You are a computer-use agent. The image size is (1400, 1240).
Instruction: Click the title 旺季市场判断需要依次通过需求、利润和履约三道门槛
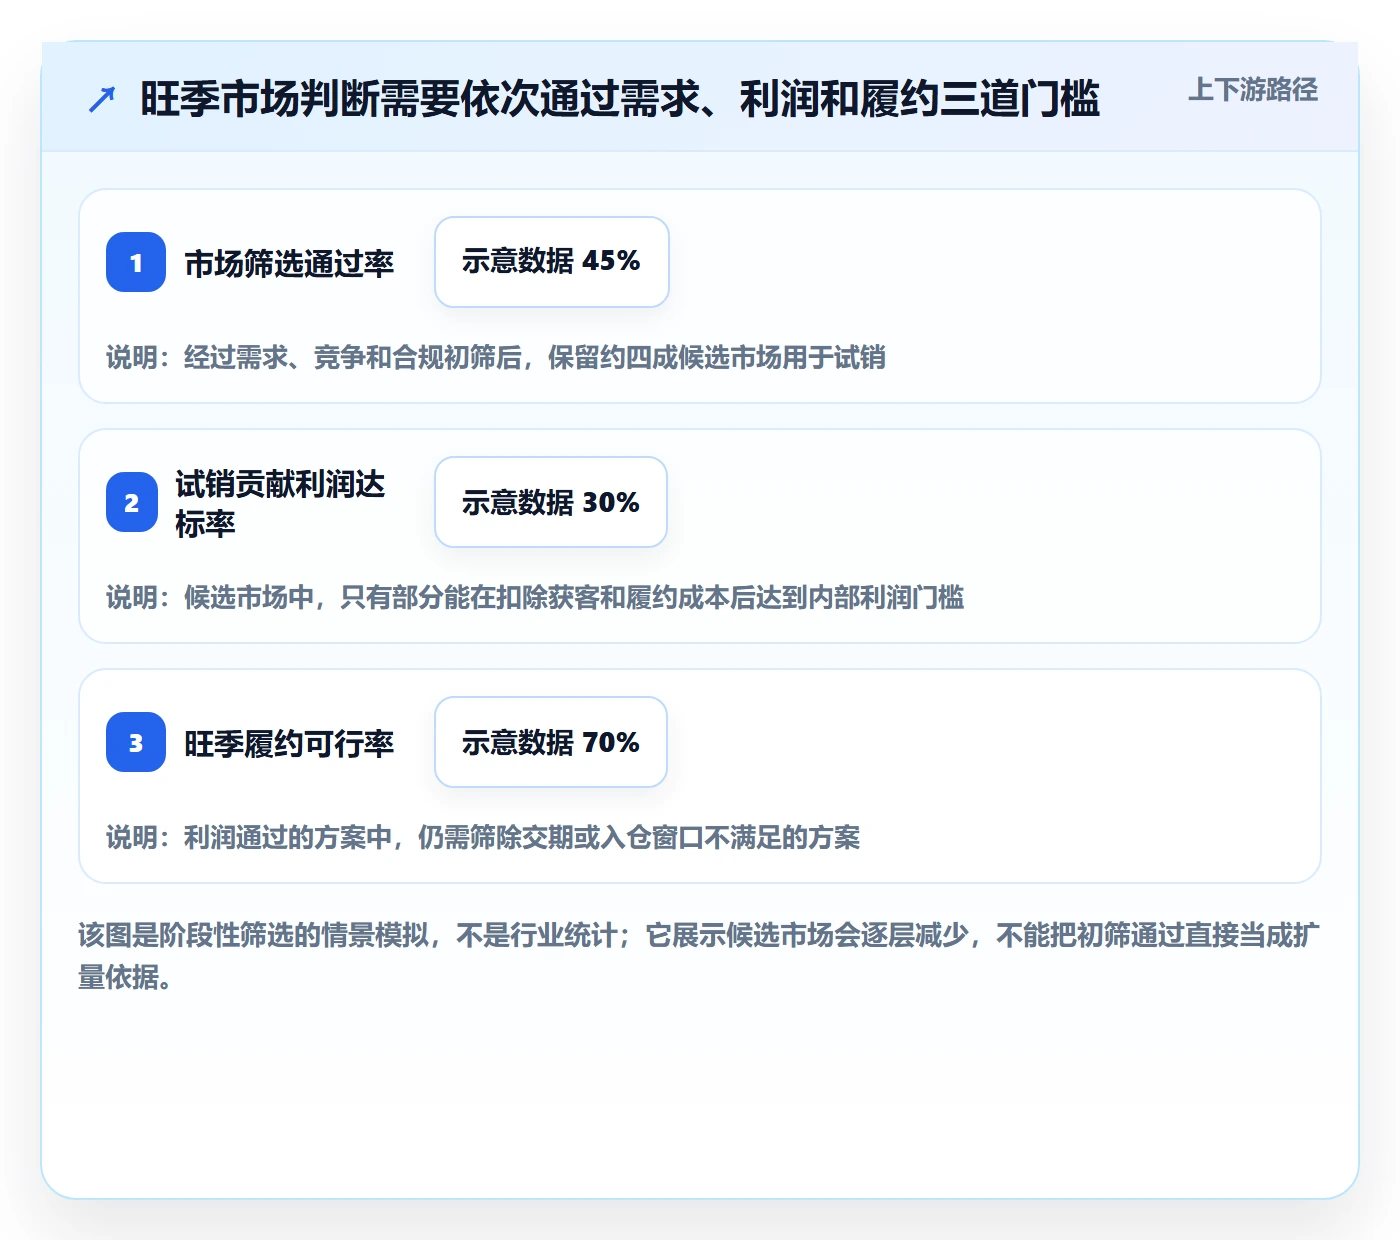pyautogui.click(x=620, y=99)
